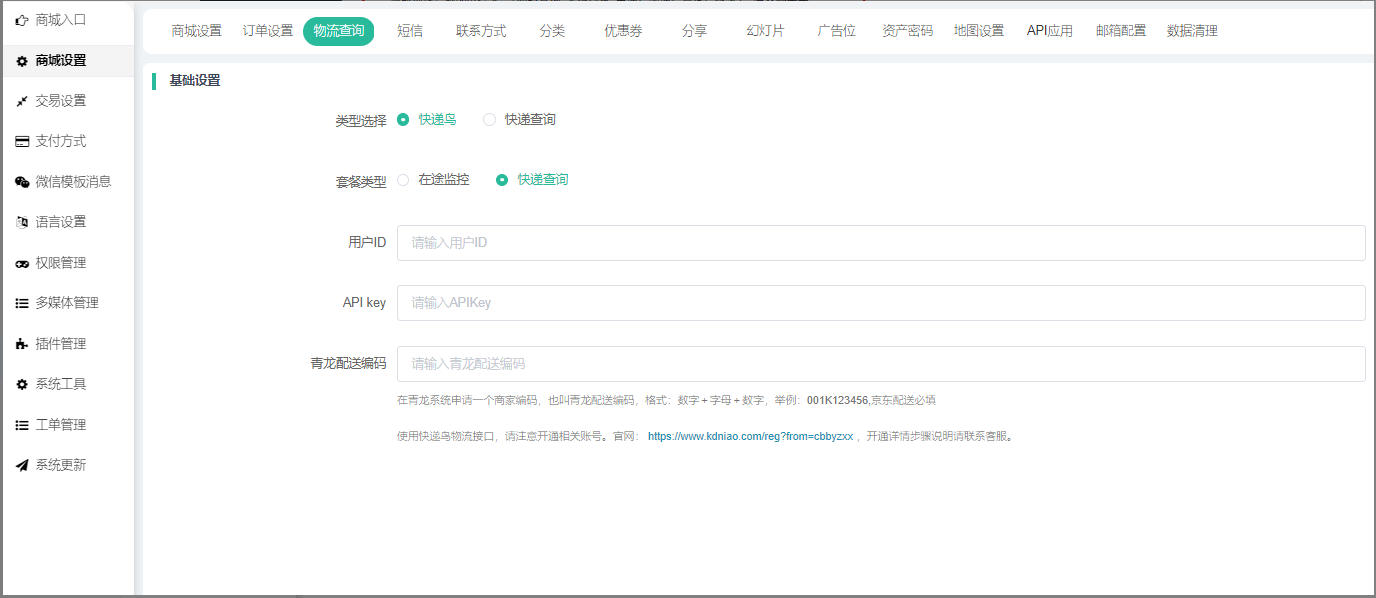Image resolution: width=1376 pixels, height=598 pixels.
Task: Click the arrows icon beside 交易设置
Action: click(x=22, y=101)
